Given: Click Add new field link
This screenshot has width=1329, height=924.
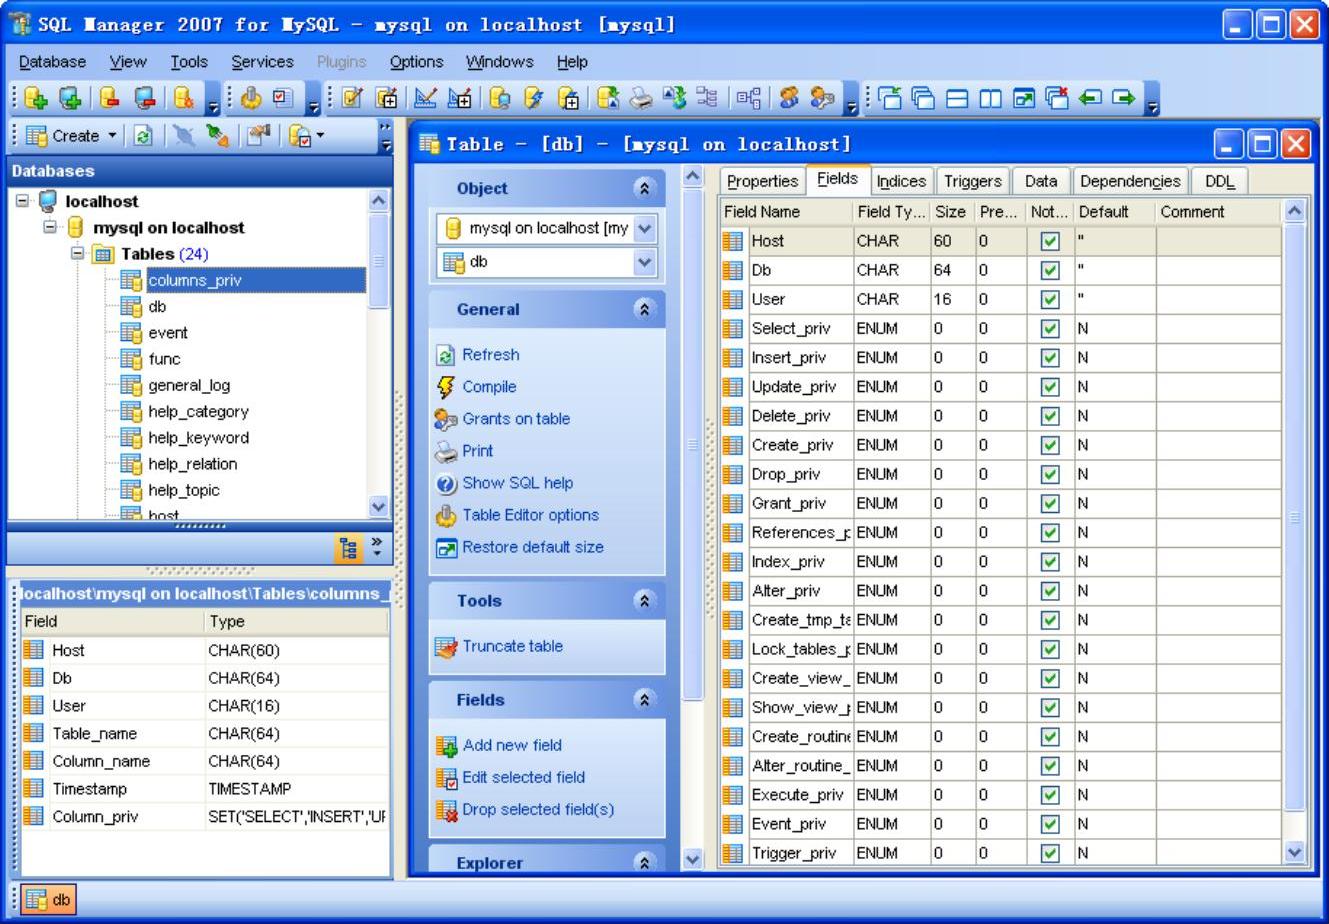Looking at the screenshot, I should tap(512, 745).
